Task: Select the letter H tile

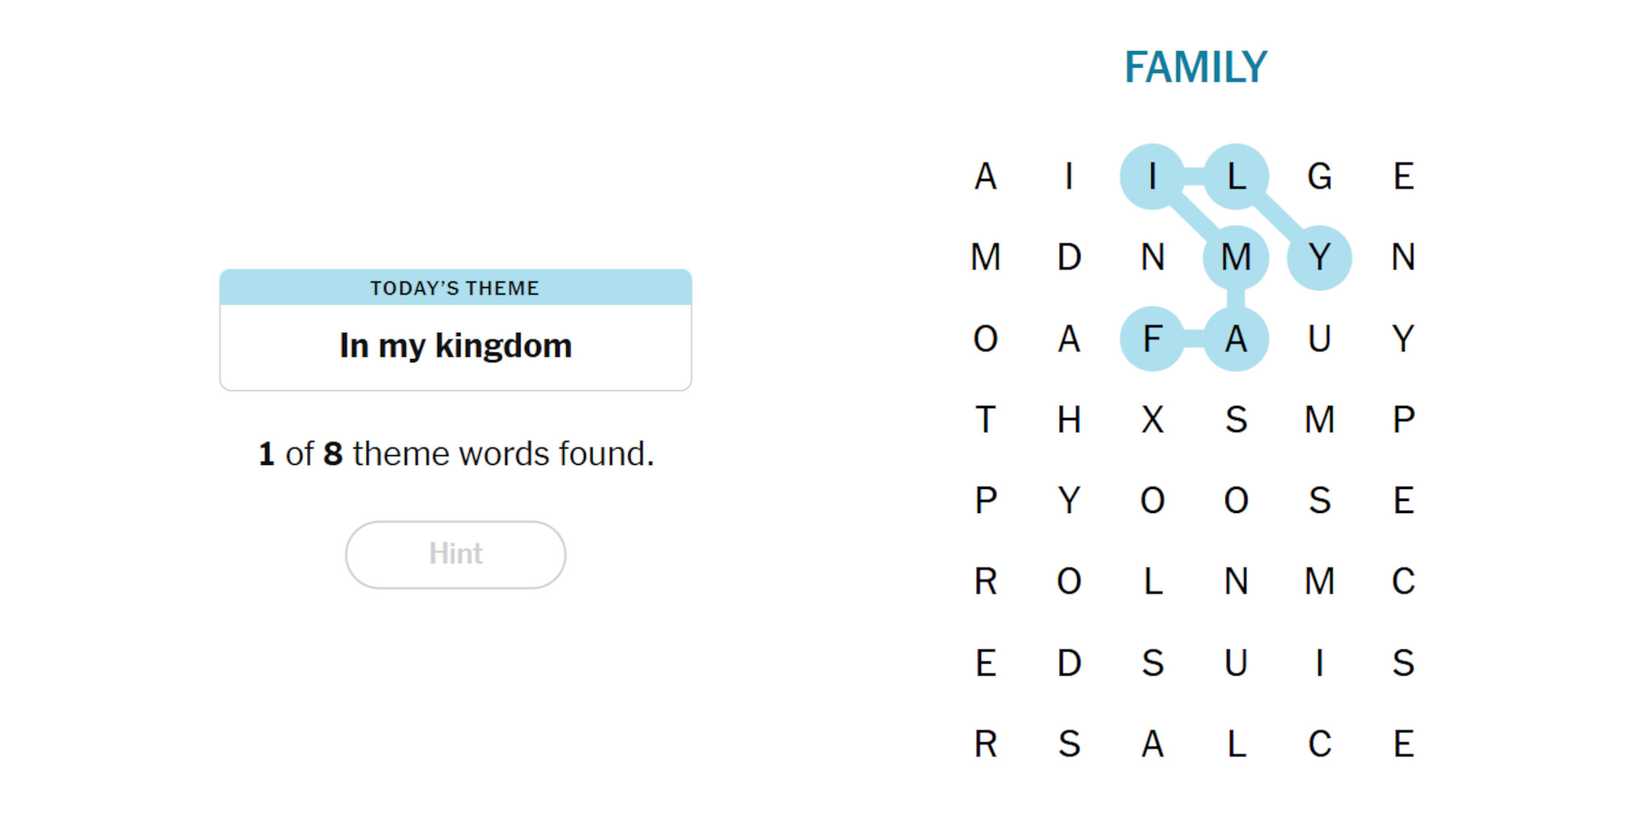Action: click(1069, 420)
